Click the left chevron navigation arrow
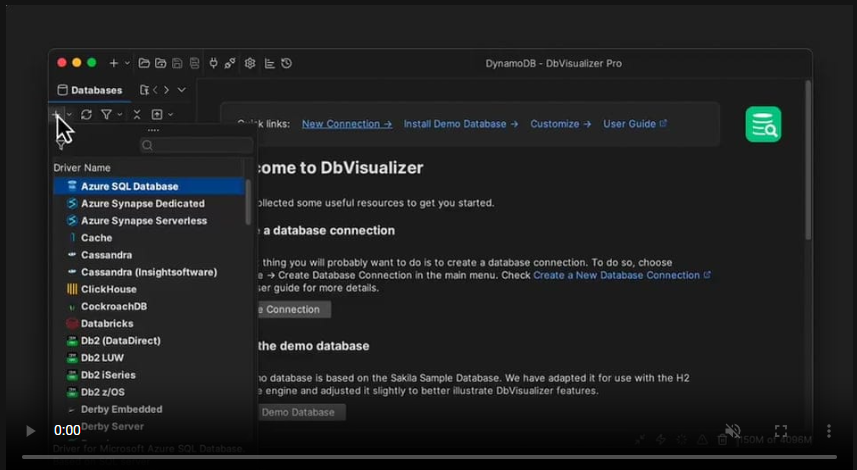Screen dimensions: 857x470 tap(155, 90)
